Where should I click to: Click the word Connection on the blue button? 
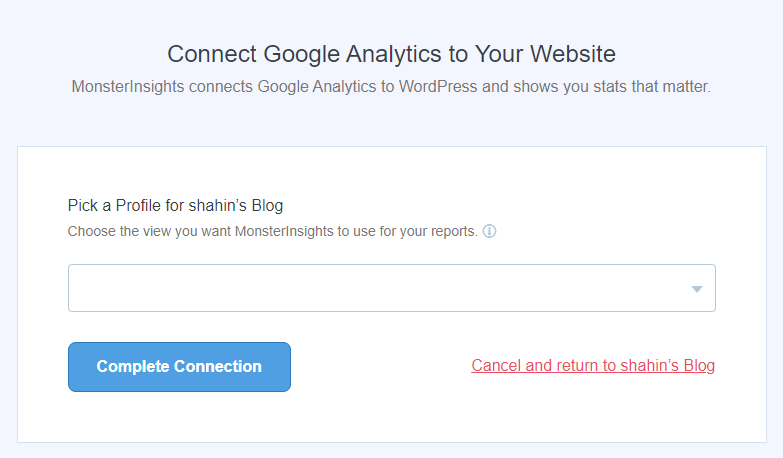point(218,367)
